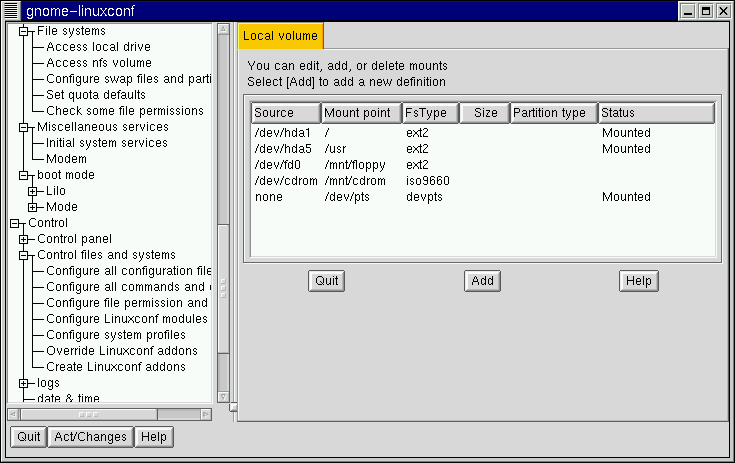This screenshot has width=735, height=463.
Task: Expand the Lilo tree node
Action: [x=32, y=191]
